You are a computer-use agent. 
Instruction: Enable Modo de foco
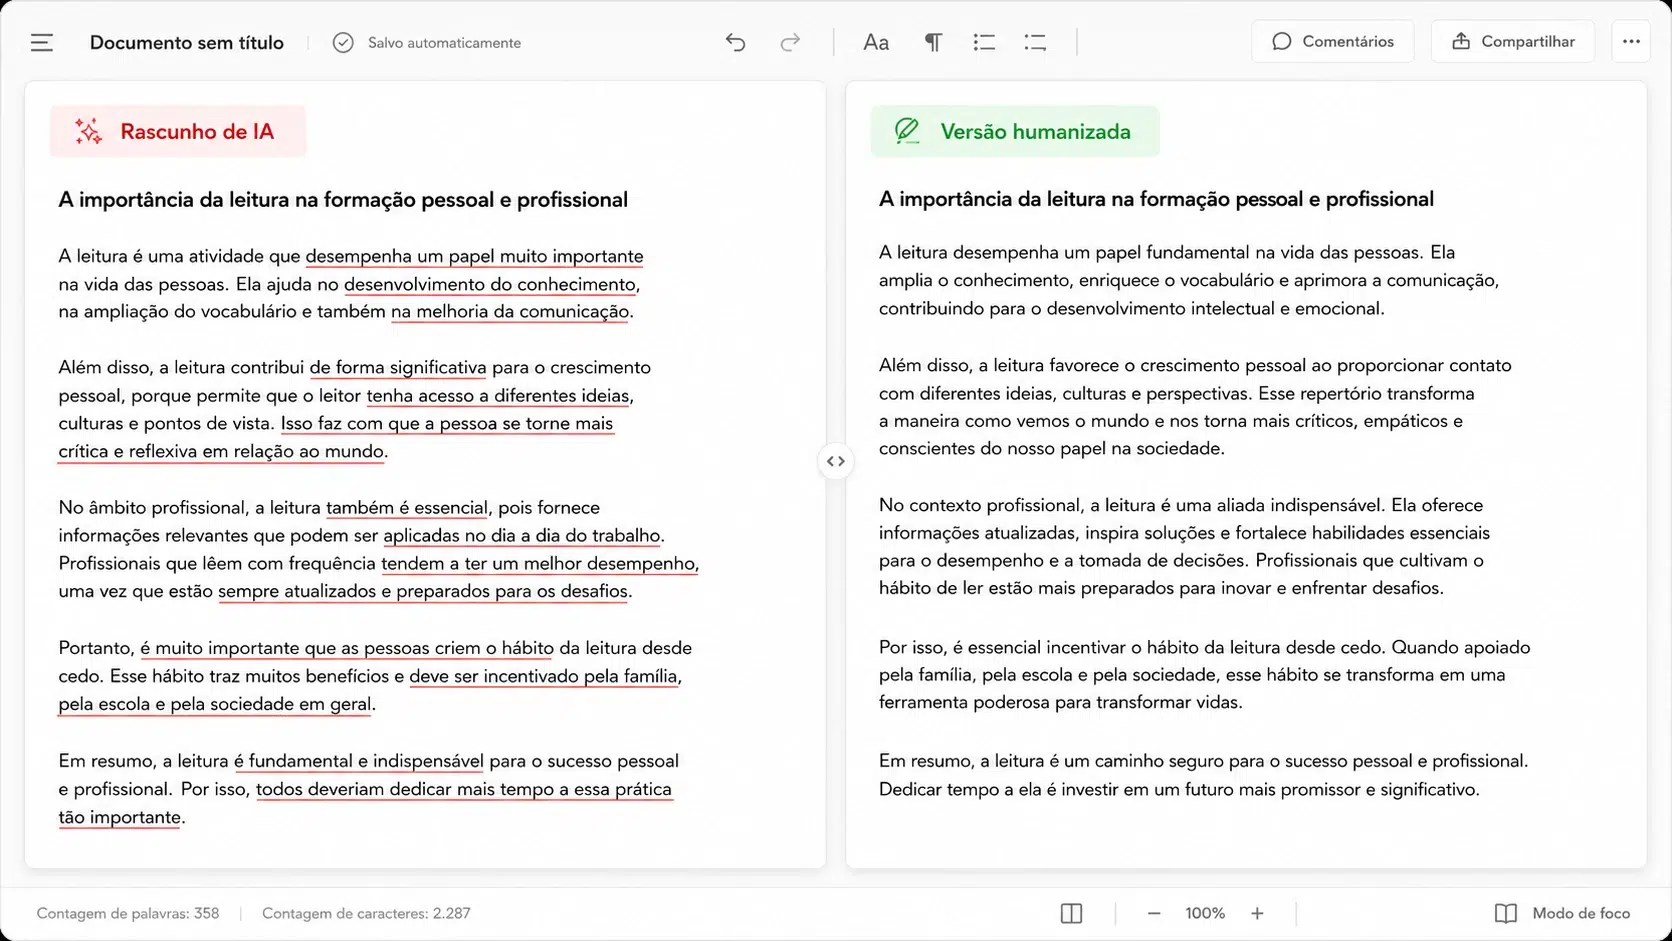tap(1562, 913)
